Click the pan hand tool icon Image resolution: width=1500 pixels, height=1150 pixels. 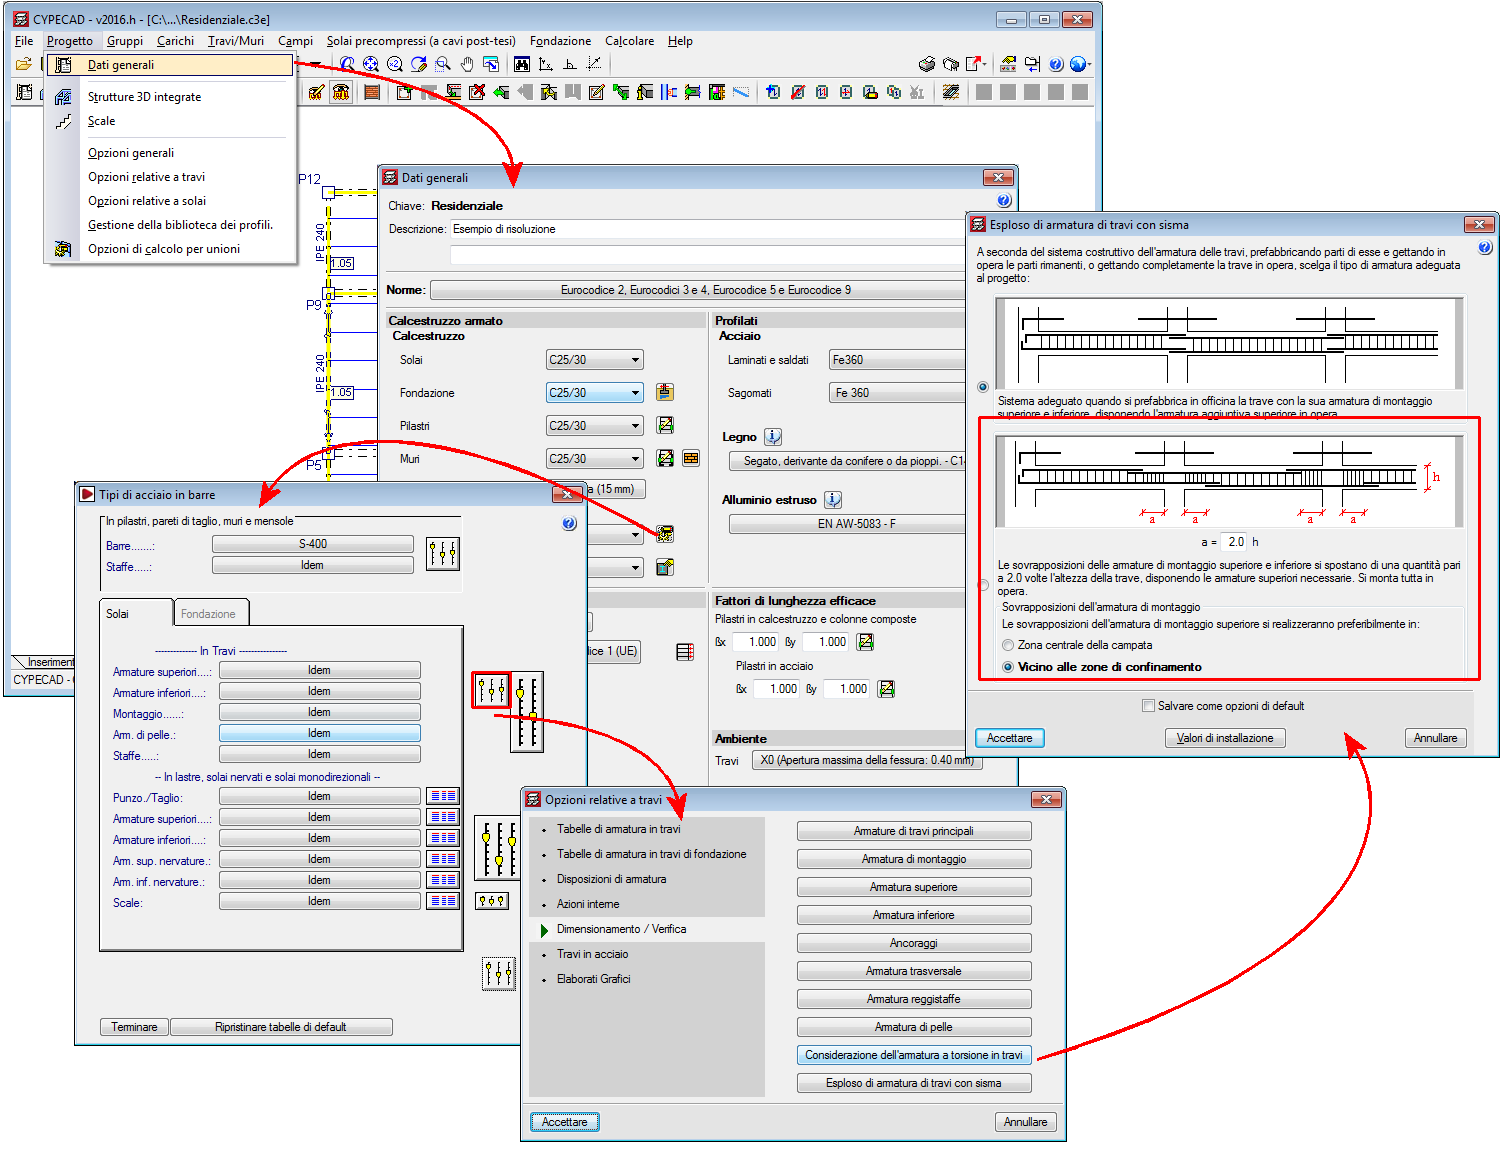pos(467,64)
